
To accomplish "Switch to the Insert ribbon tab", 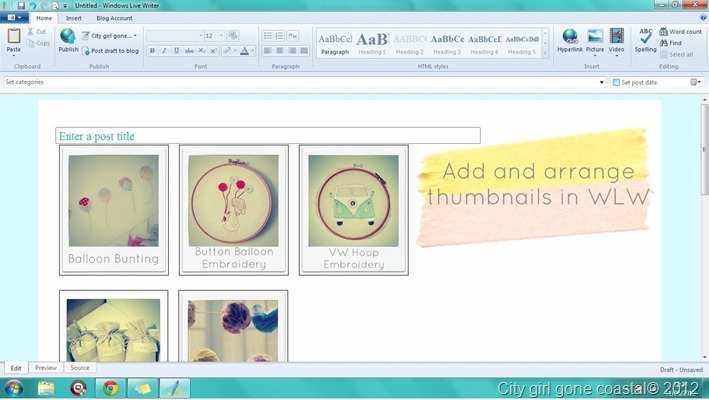I will pyautogui.click(x=74, y=18).
